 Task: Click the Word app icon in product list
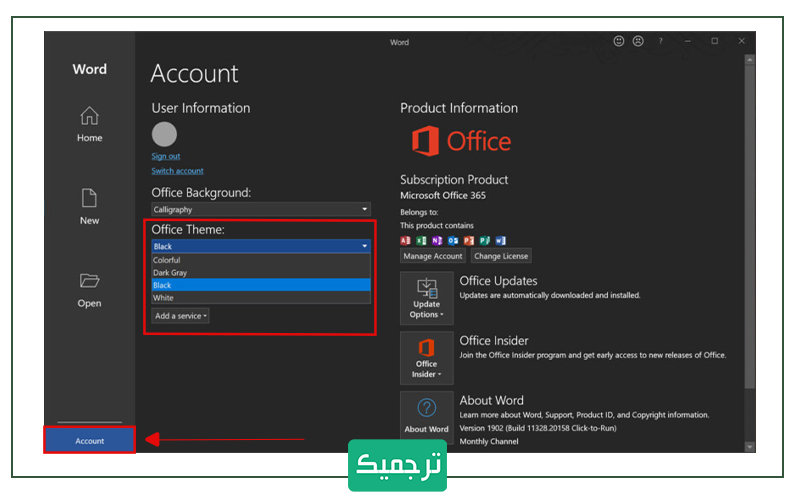click(500, 240)
